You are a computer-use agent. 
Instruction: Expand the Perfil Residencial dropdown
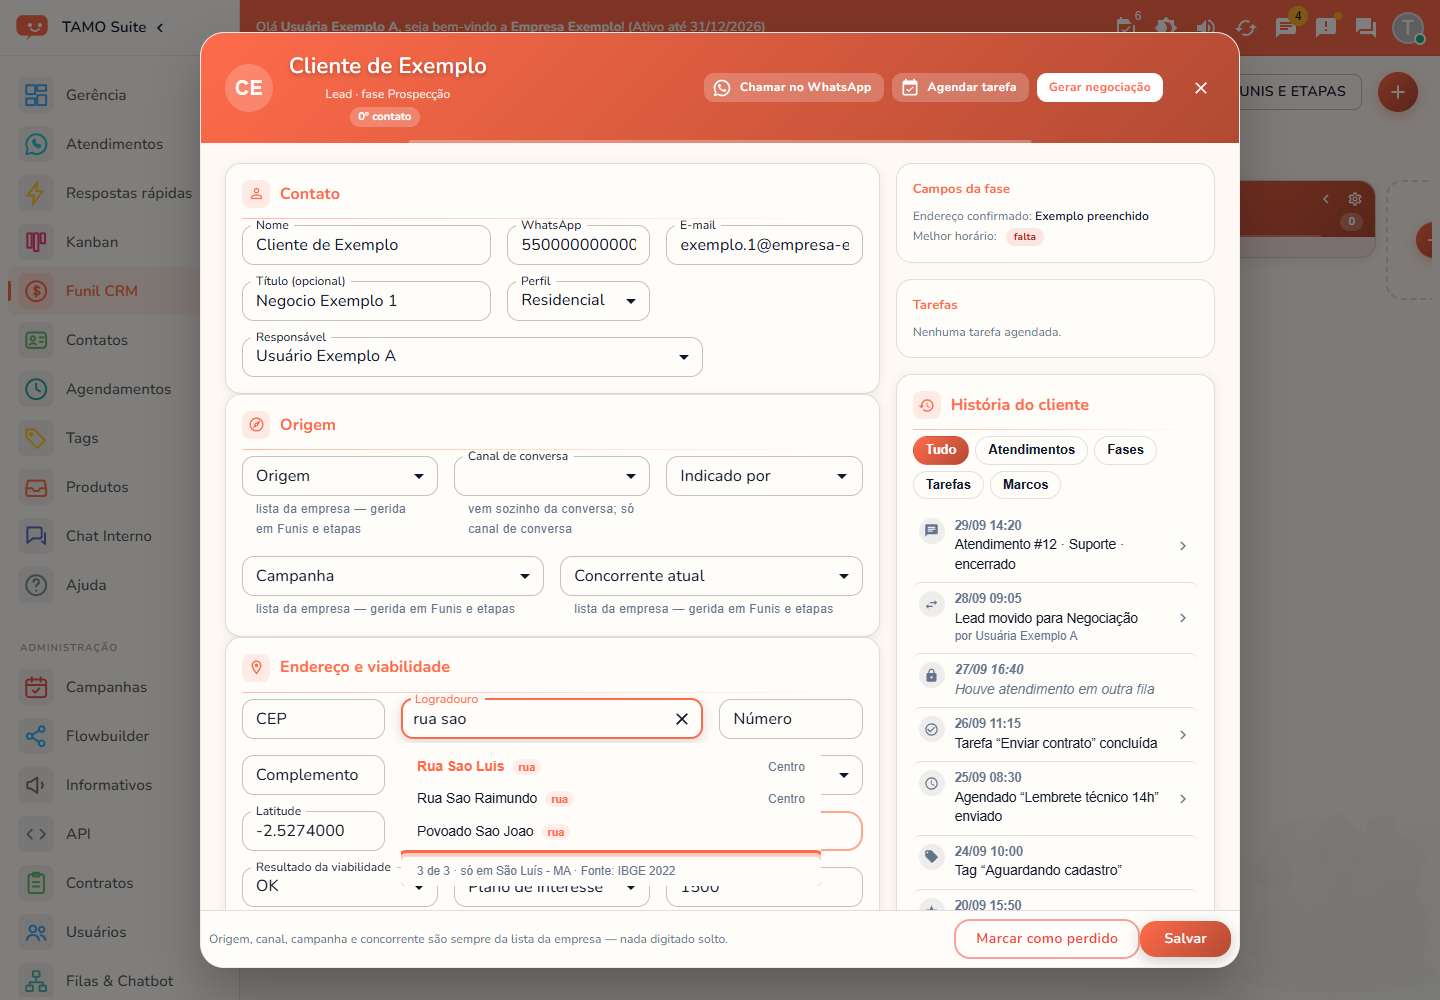578,301
